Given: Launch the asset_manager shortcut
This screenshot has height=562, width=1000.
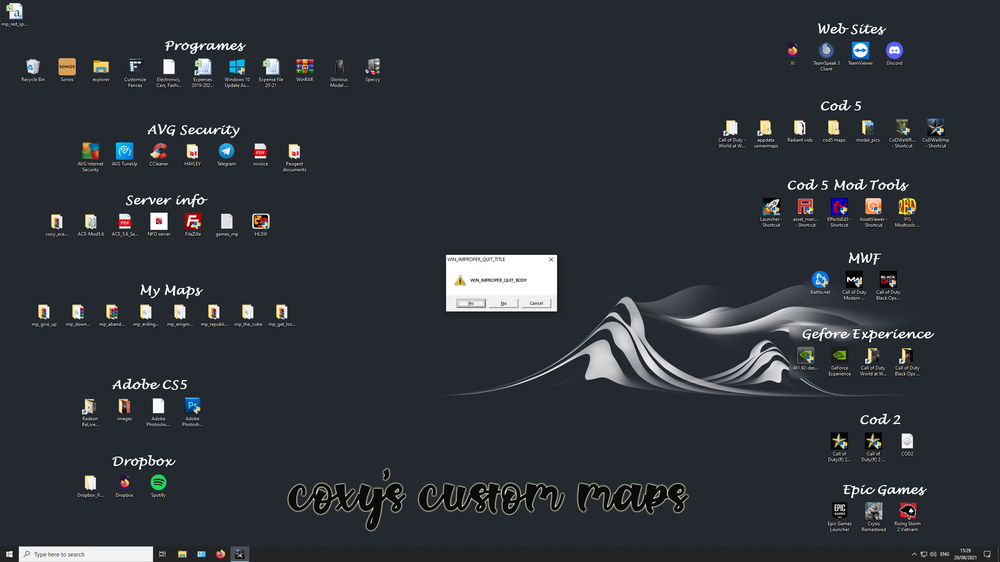Looking at the screenshot, I should click(x=805, y=212).
